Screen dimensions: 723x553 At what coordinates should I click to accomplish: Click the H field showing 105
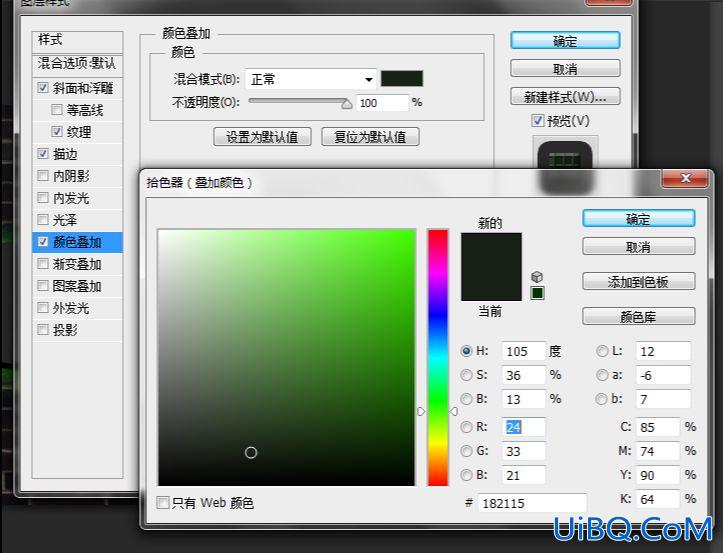click(x=523, y=351)
